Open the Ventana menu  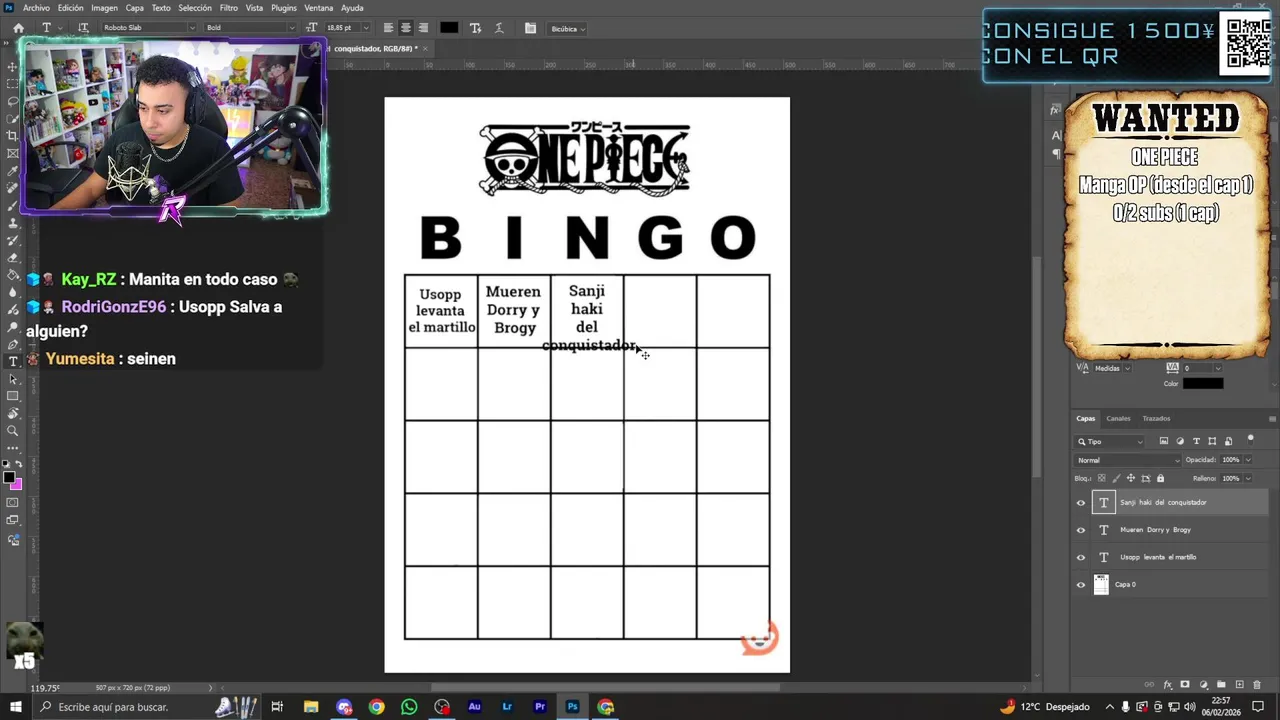point(318,7)
